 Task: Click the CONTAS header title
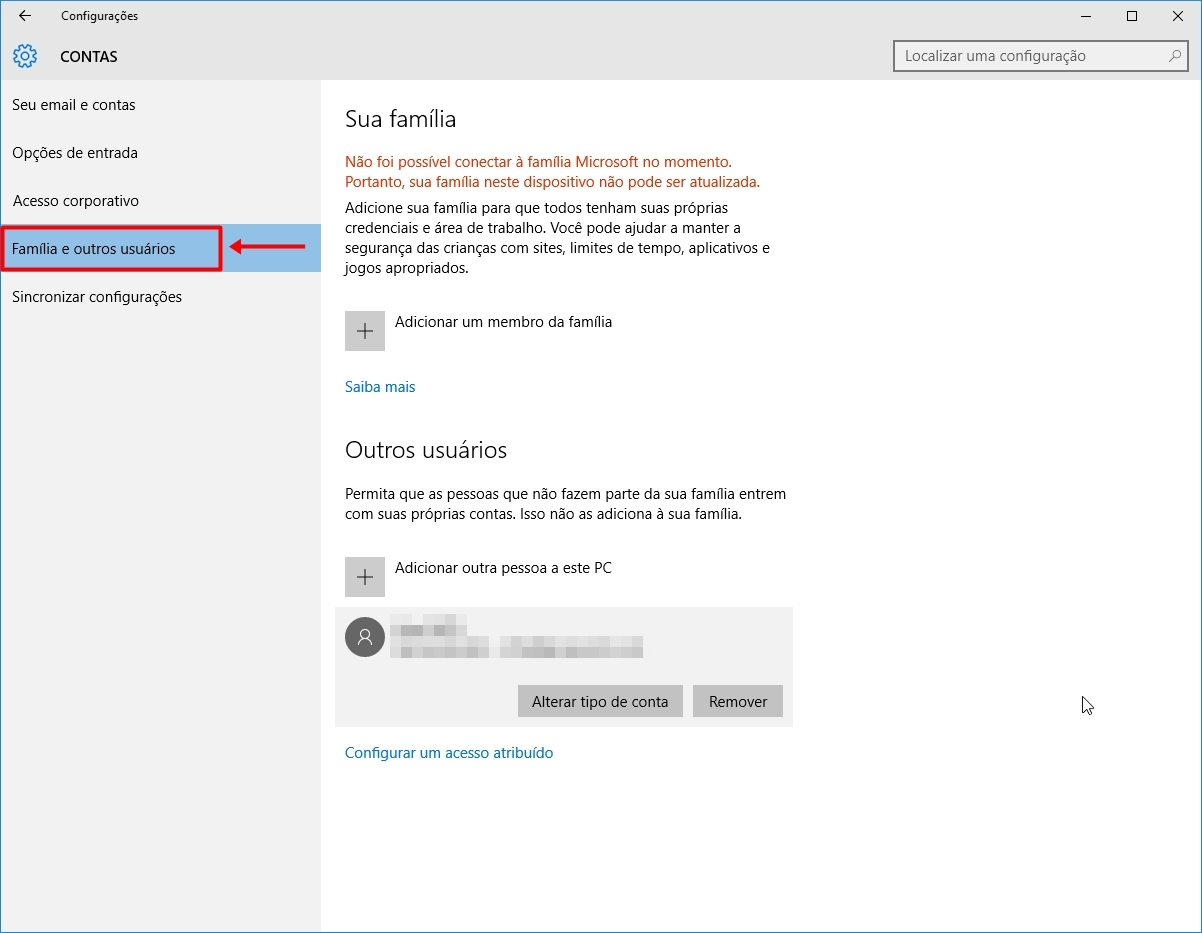pyautogui.click(x=89, y=57)
